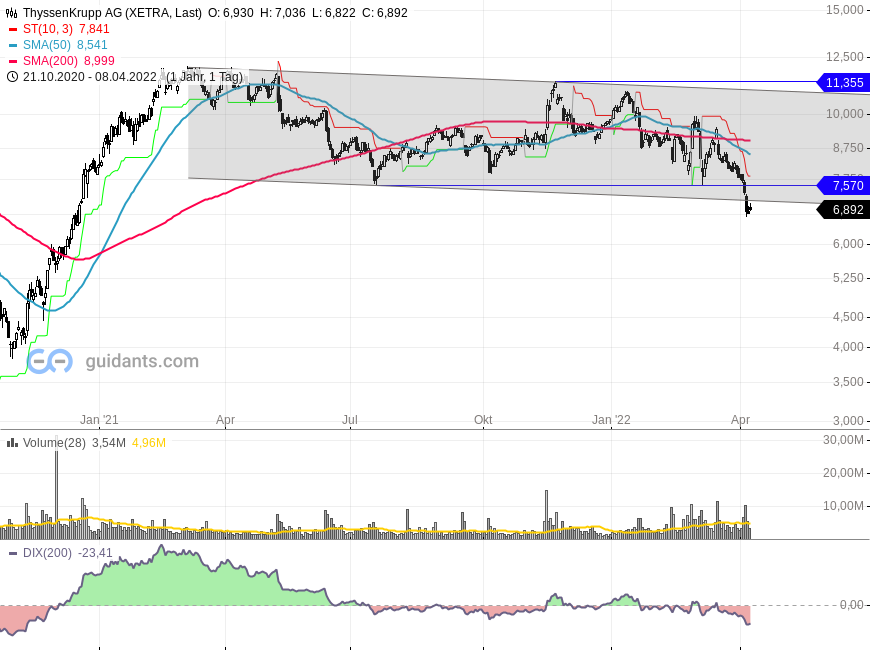This screenshot has width=870, height=650.
Task: Click the 7,841 ST value
Action: pyautogui.click(x=94, y=29)
